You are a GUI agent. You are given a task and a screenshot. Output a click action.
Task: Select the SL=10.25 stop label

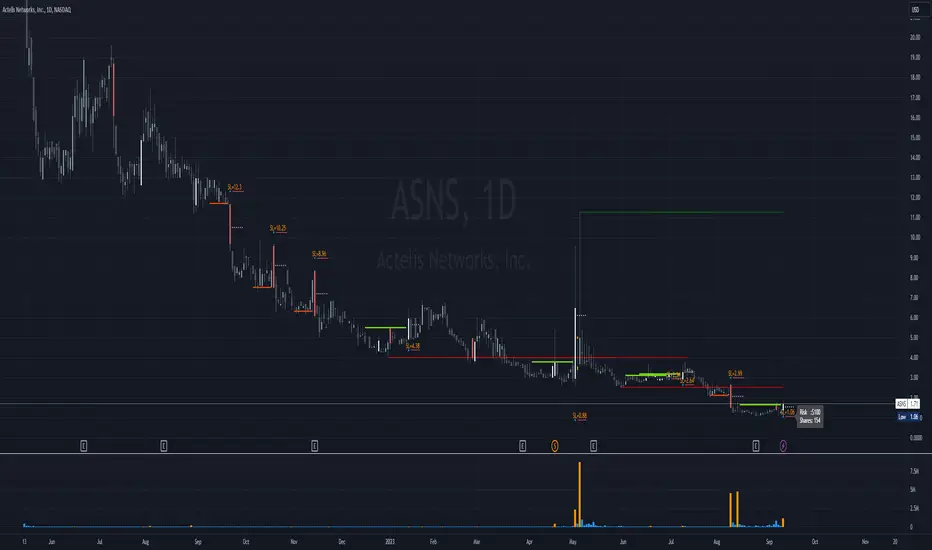coord(278,228)
